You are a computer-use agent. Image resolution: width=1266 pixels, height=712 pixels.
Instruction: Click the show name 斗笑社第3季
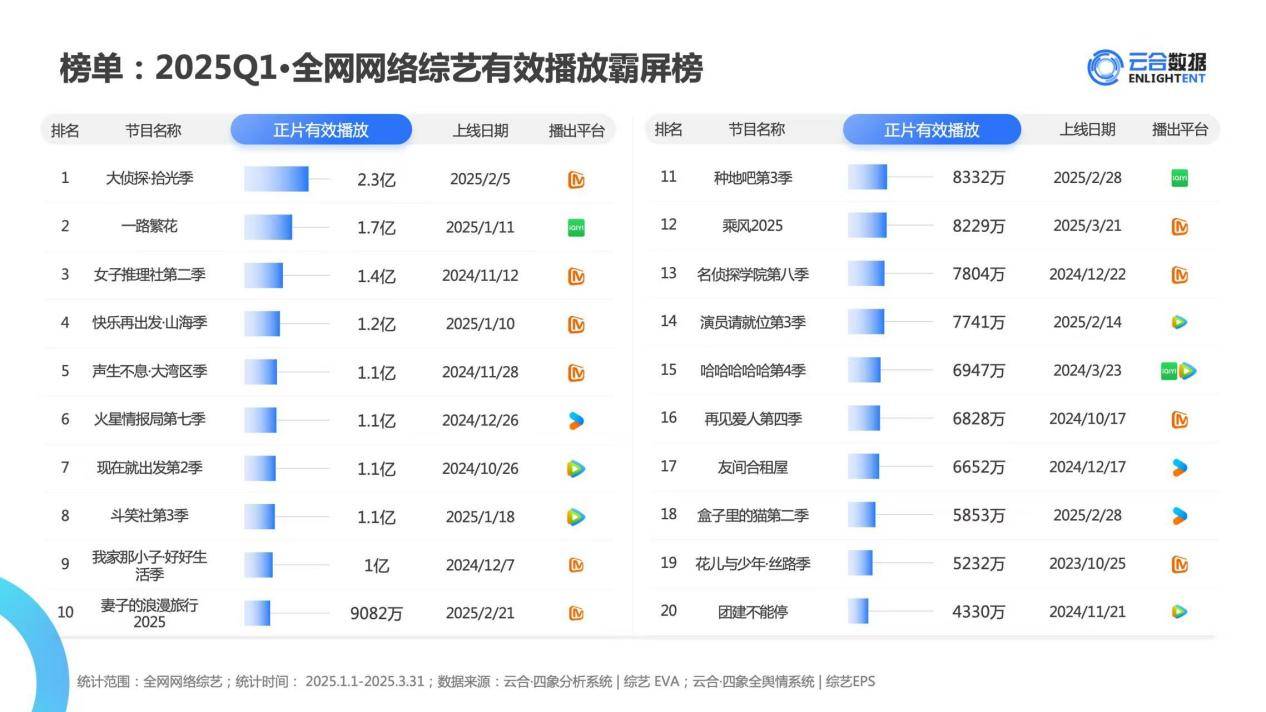(149, 516)
